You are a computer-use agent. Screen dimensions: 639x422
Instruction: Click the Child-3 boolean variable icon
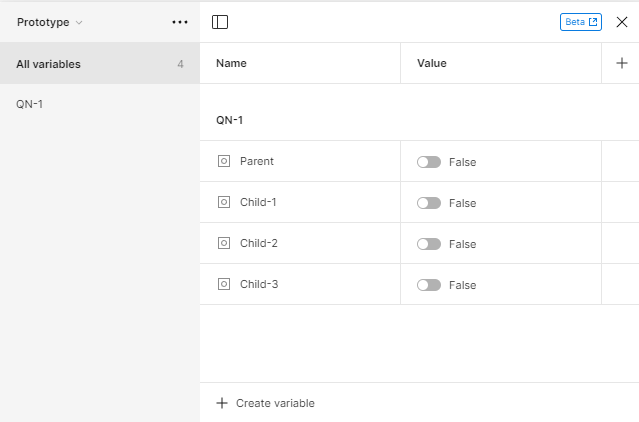(224, 284)
